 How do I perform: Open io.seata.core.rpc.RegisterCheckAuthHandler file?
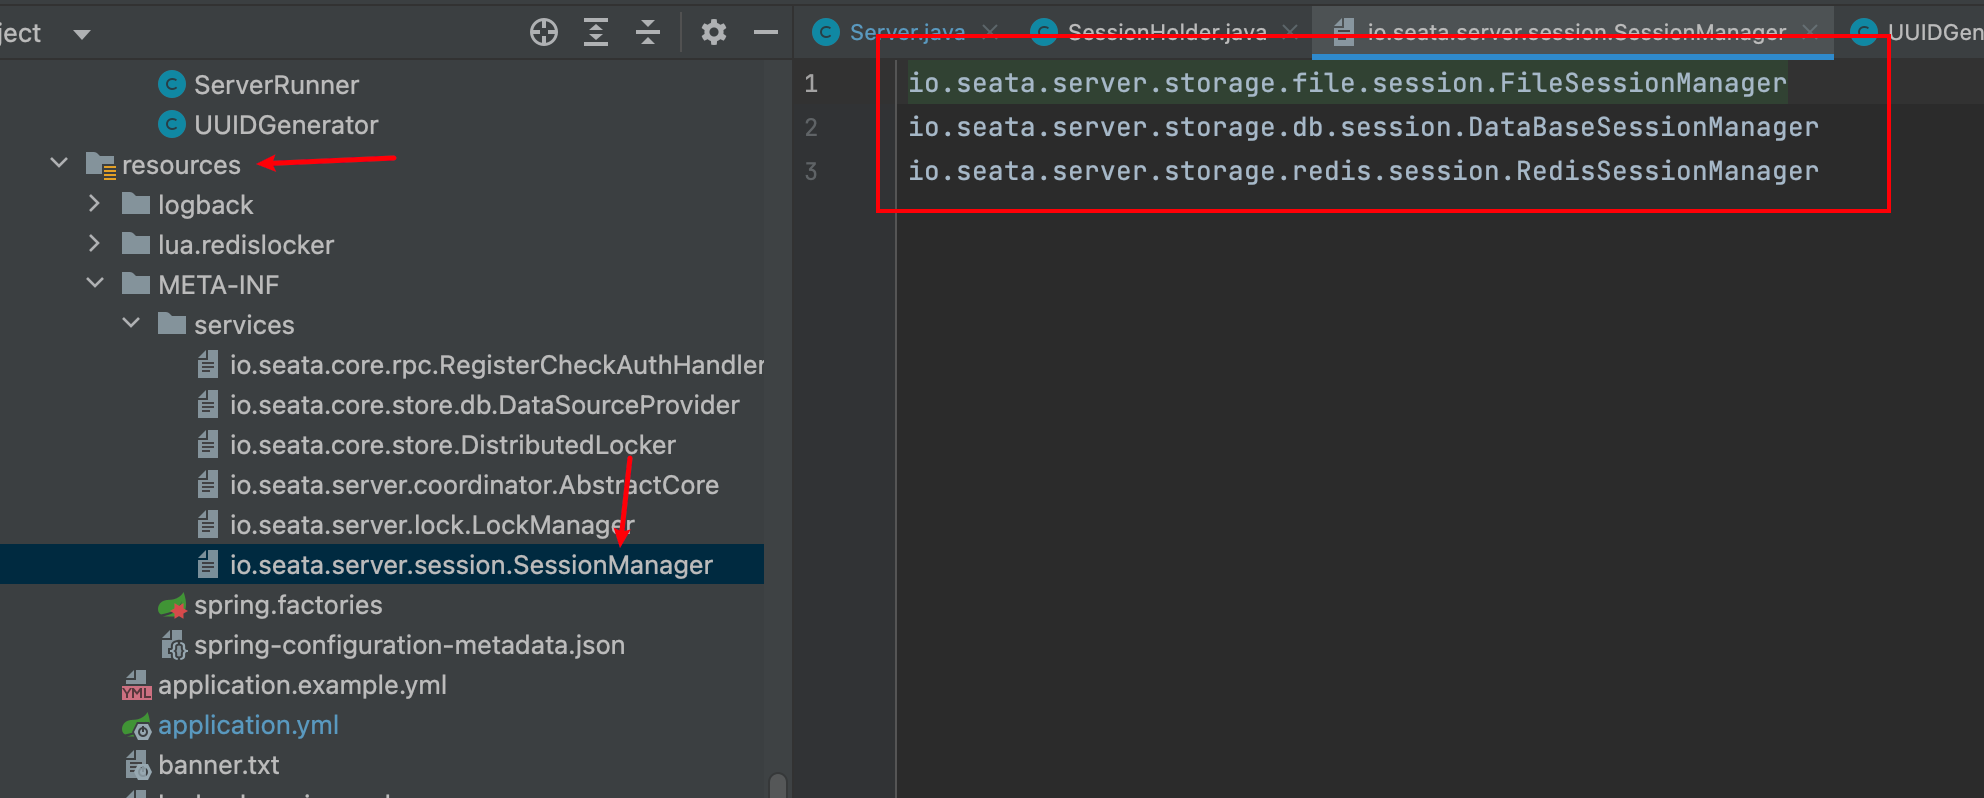pyautogui.click(x=497, y=365)
